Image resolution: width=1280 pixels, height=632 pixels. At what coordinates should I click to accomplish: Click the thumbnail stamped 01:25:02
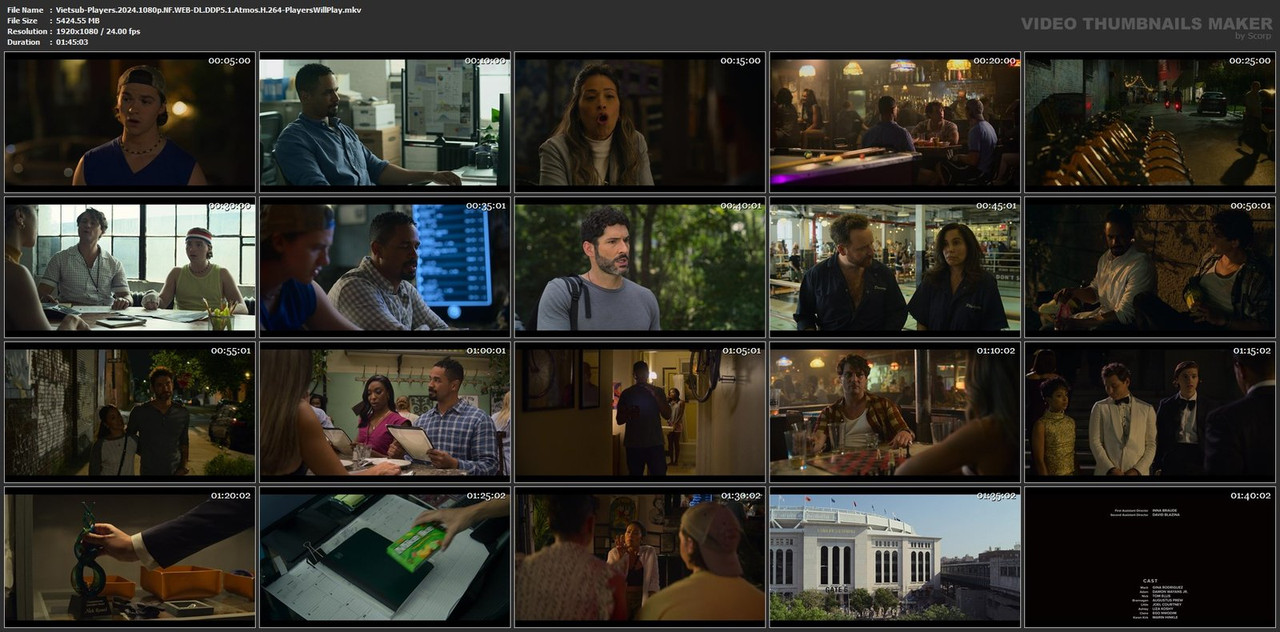pyautogui.click(x=385, y=556)
